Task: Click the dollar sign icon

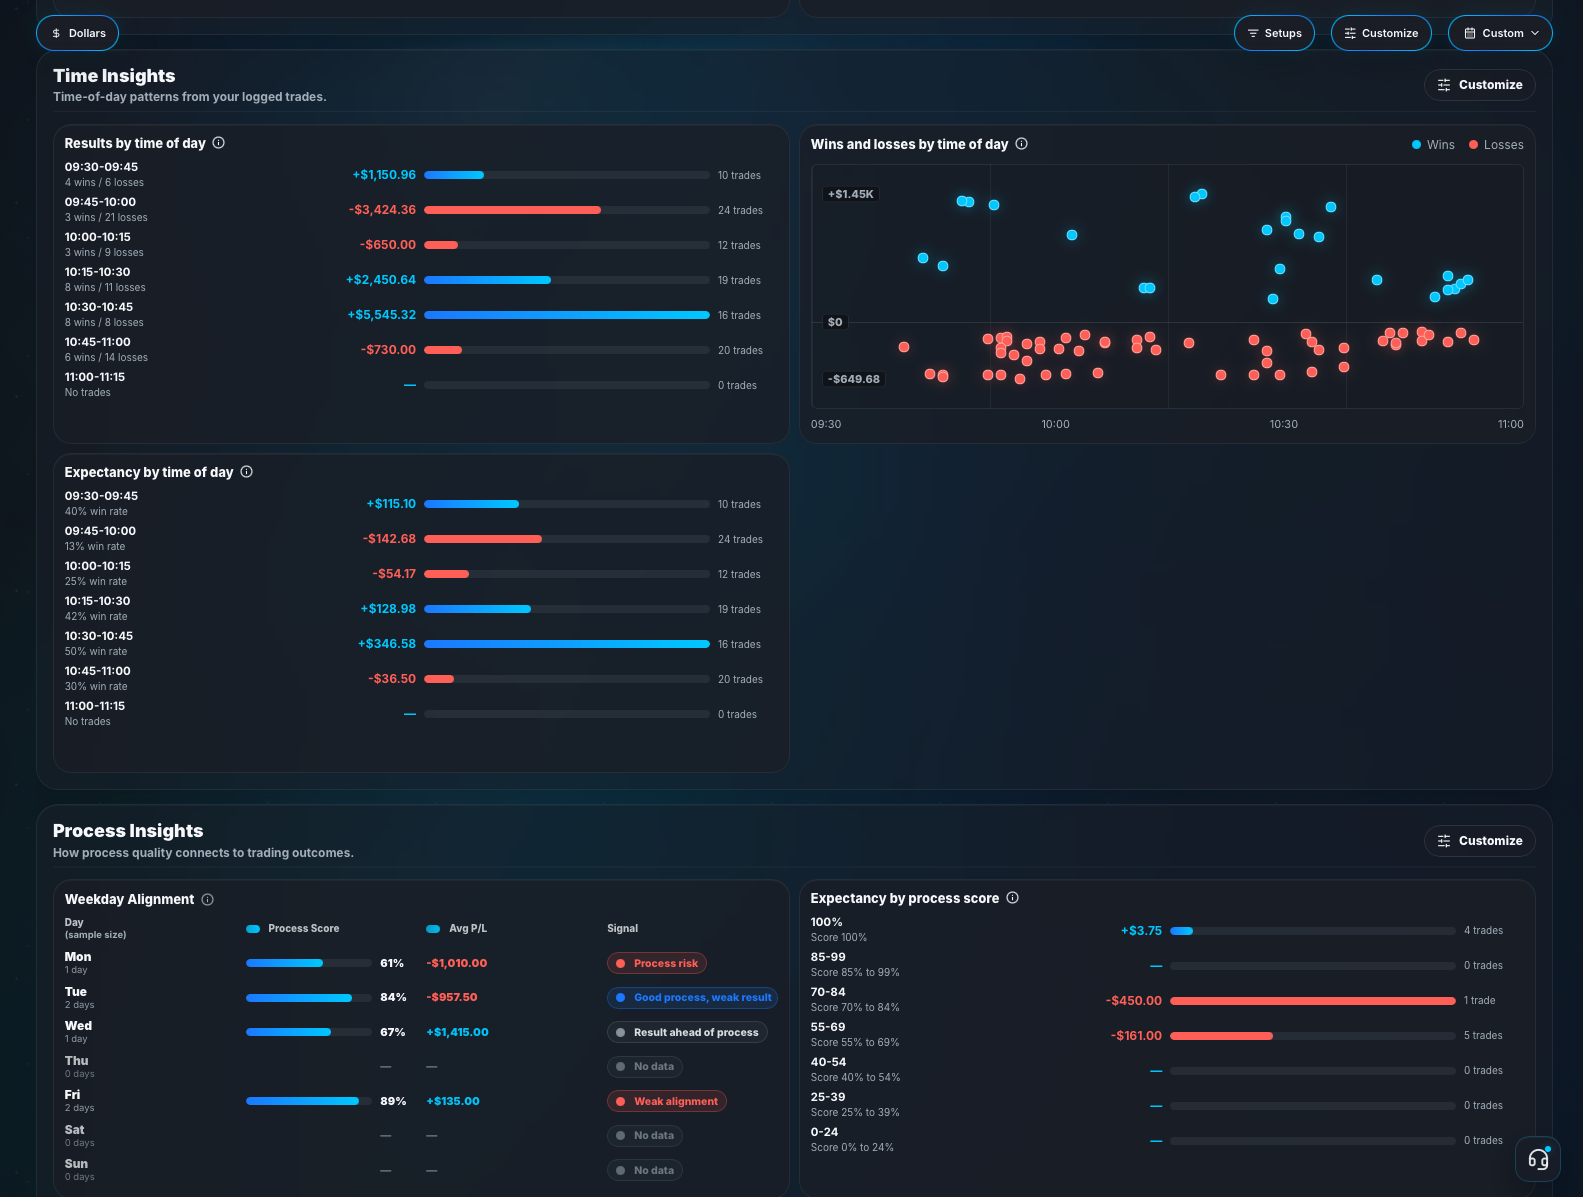Action: click(x=56, y=33)
